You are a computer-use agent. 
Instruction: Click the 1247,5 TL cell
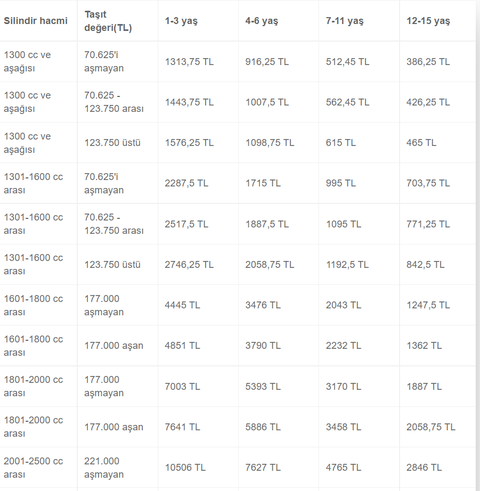(x=428, y=305)
